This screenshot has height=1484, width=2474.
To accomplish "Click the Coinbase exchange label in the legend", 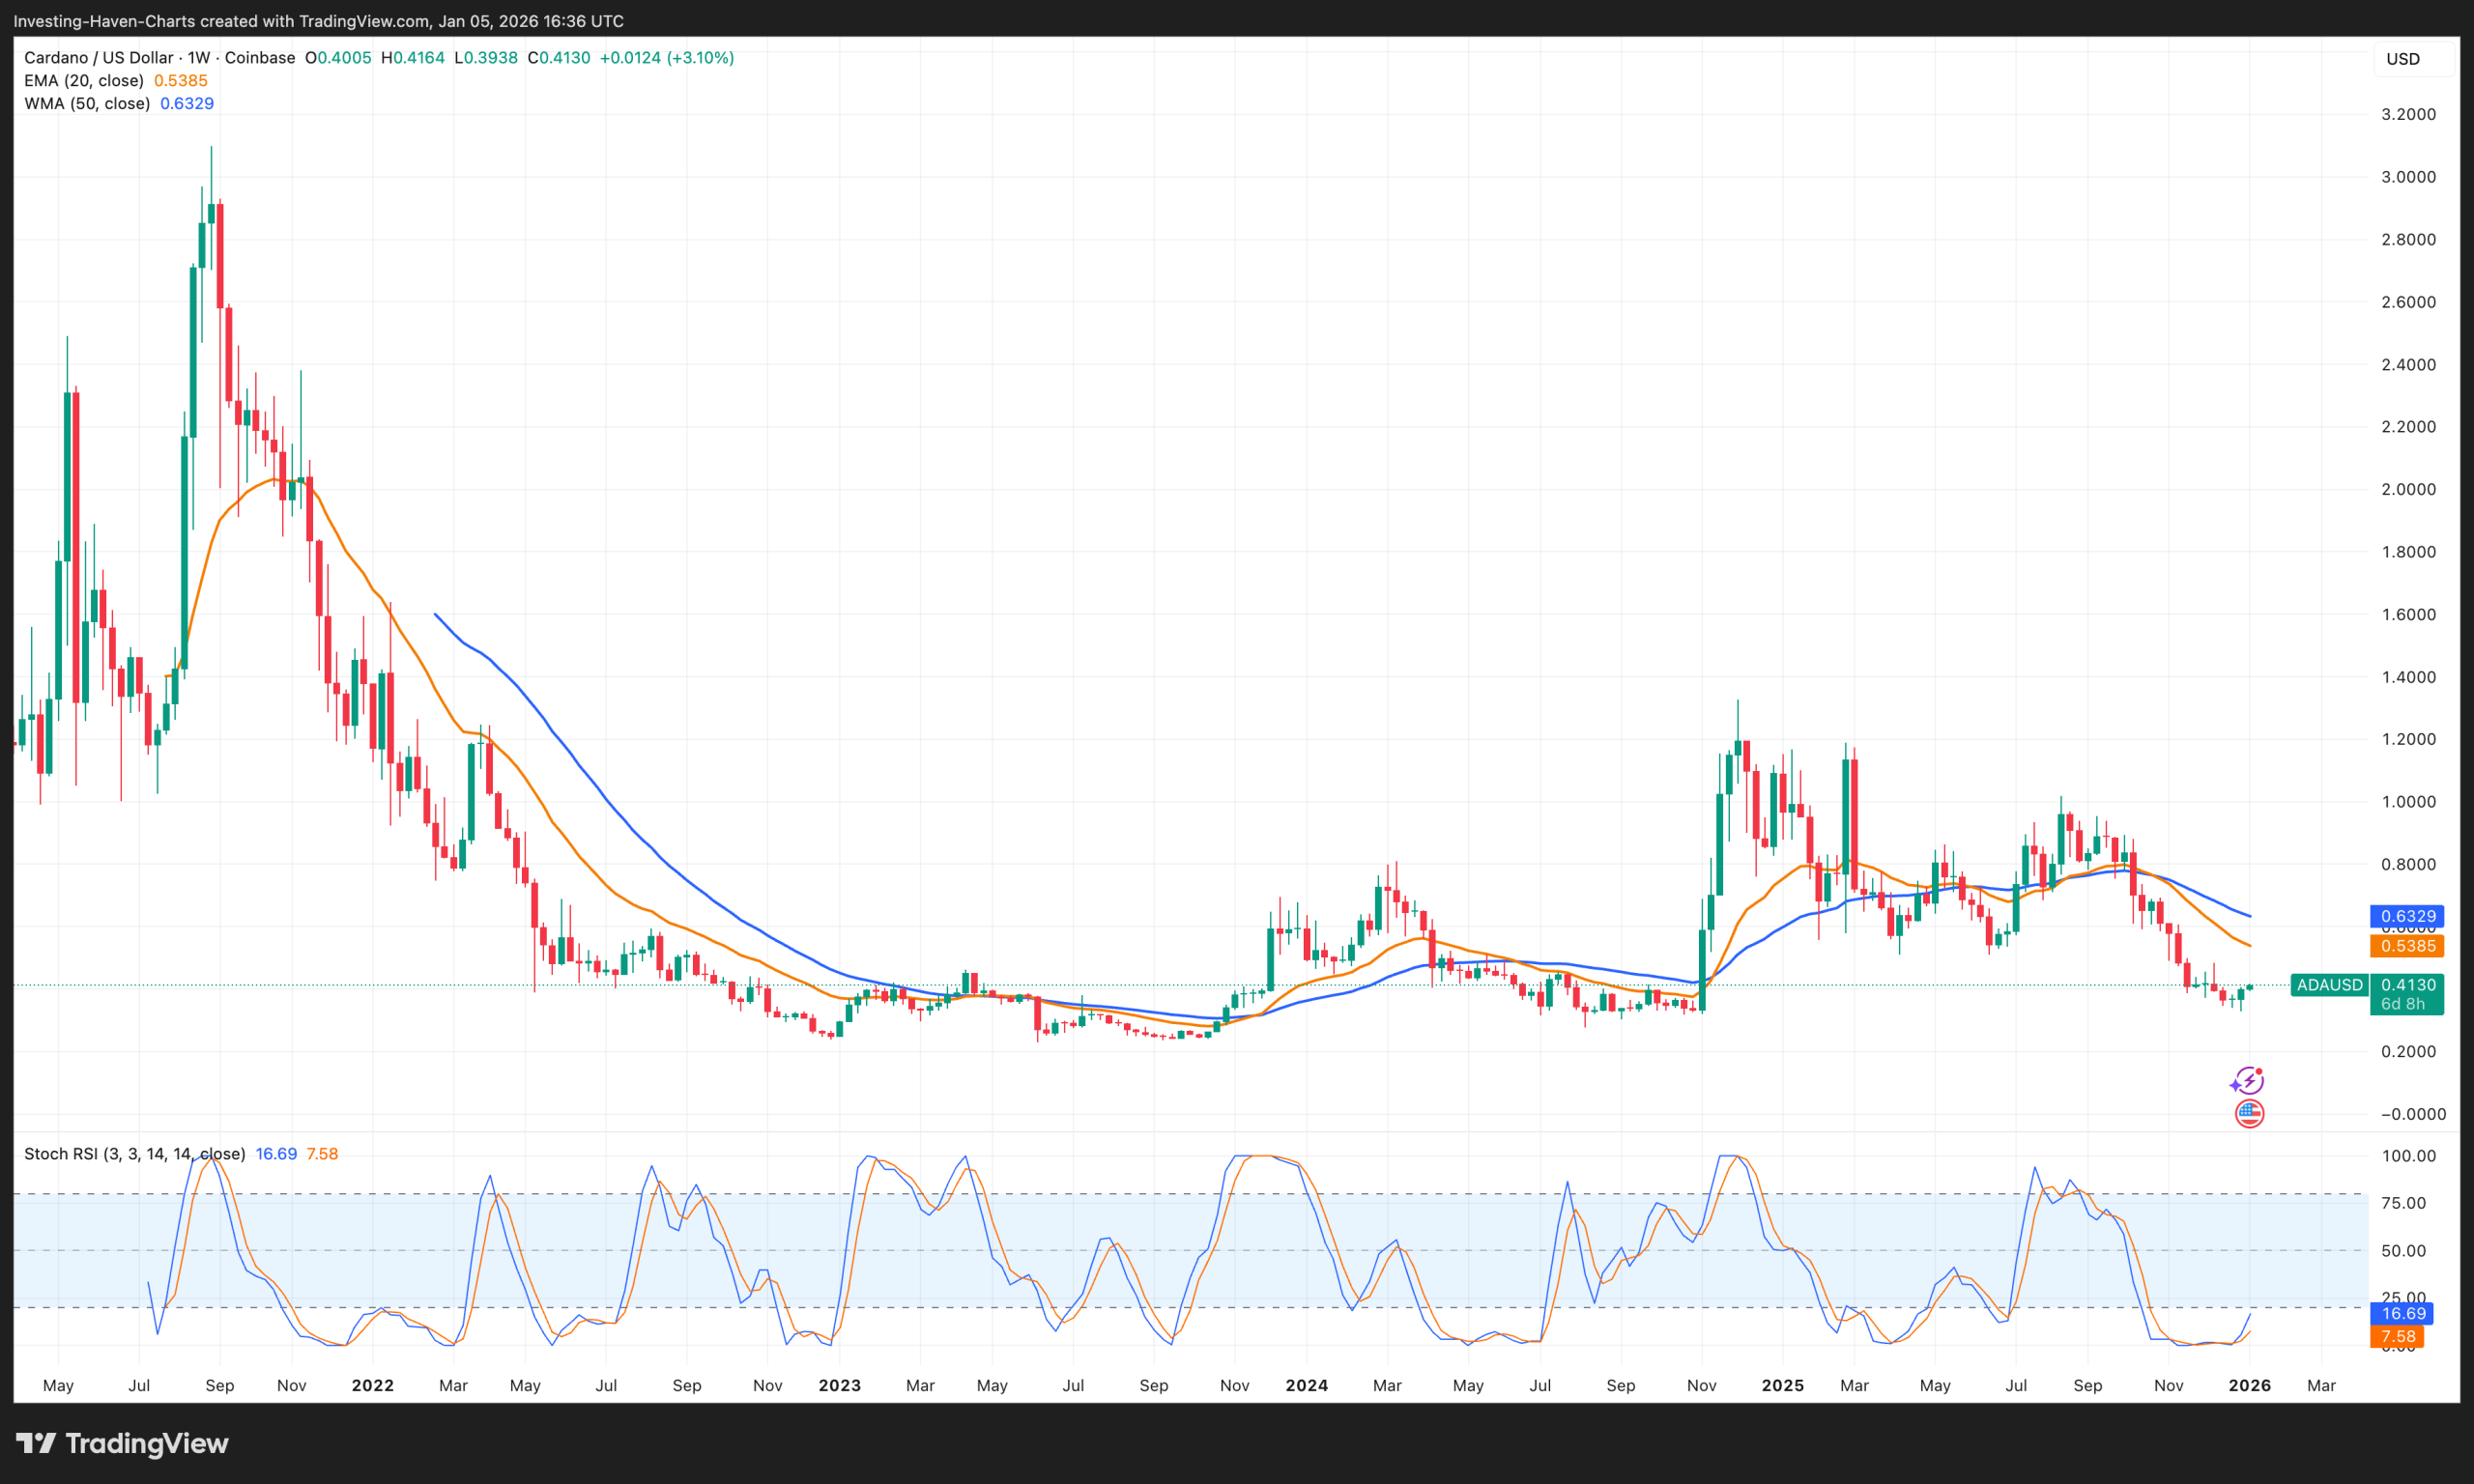I will pyautogui.click(x=261, y=57).
